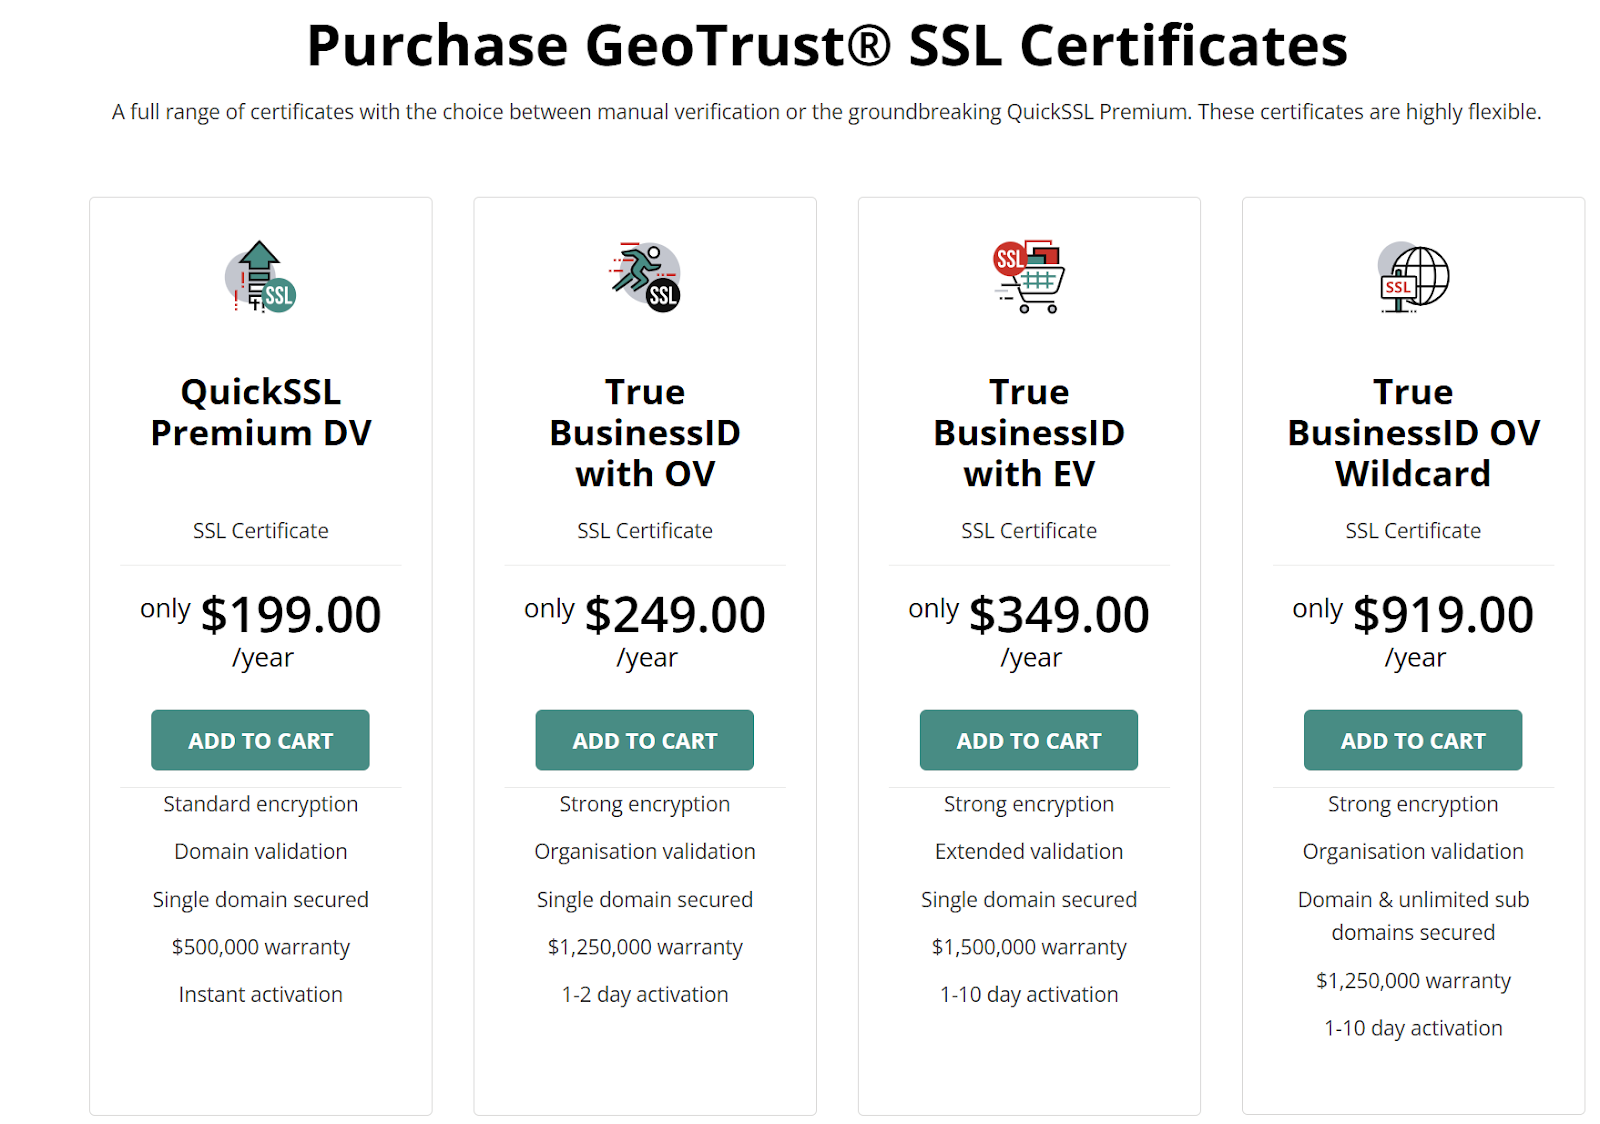The image size is (1600, 1124).
Task: Select the QuickSSL Premium DV title
Action: coord(260,412)
